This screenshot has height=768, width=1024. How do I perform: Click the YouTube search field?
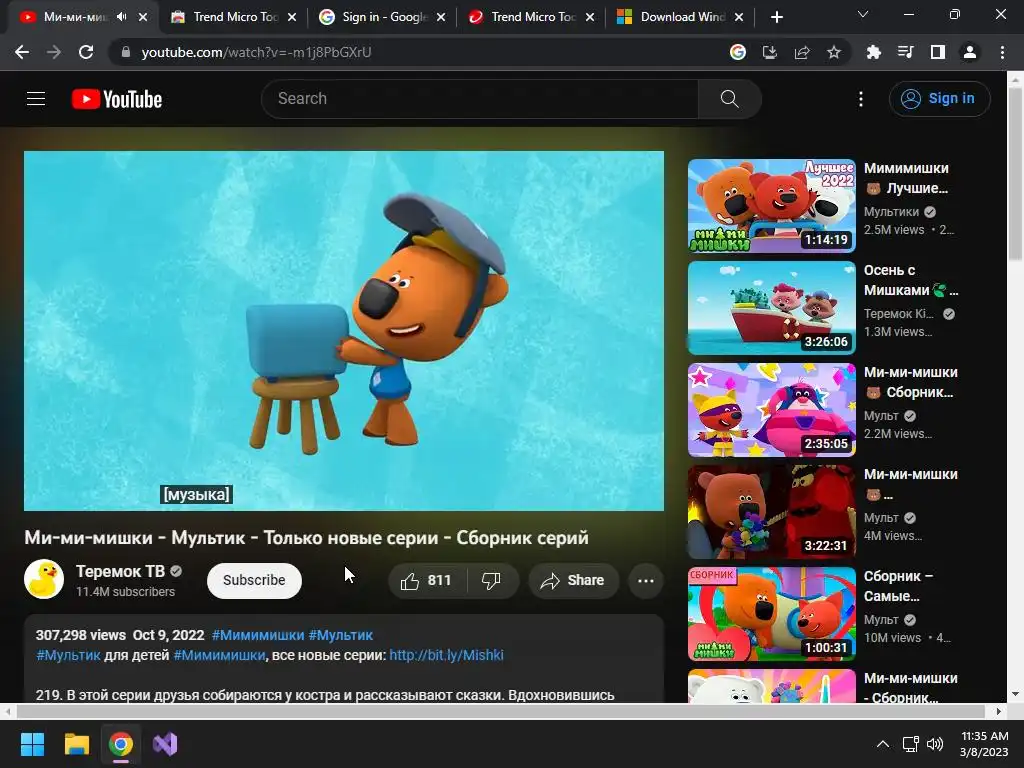480,99
